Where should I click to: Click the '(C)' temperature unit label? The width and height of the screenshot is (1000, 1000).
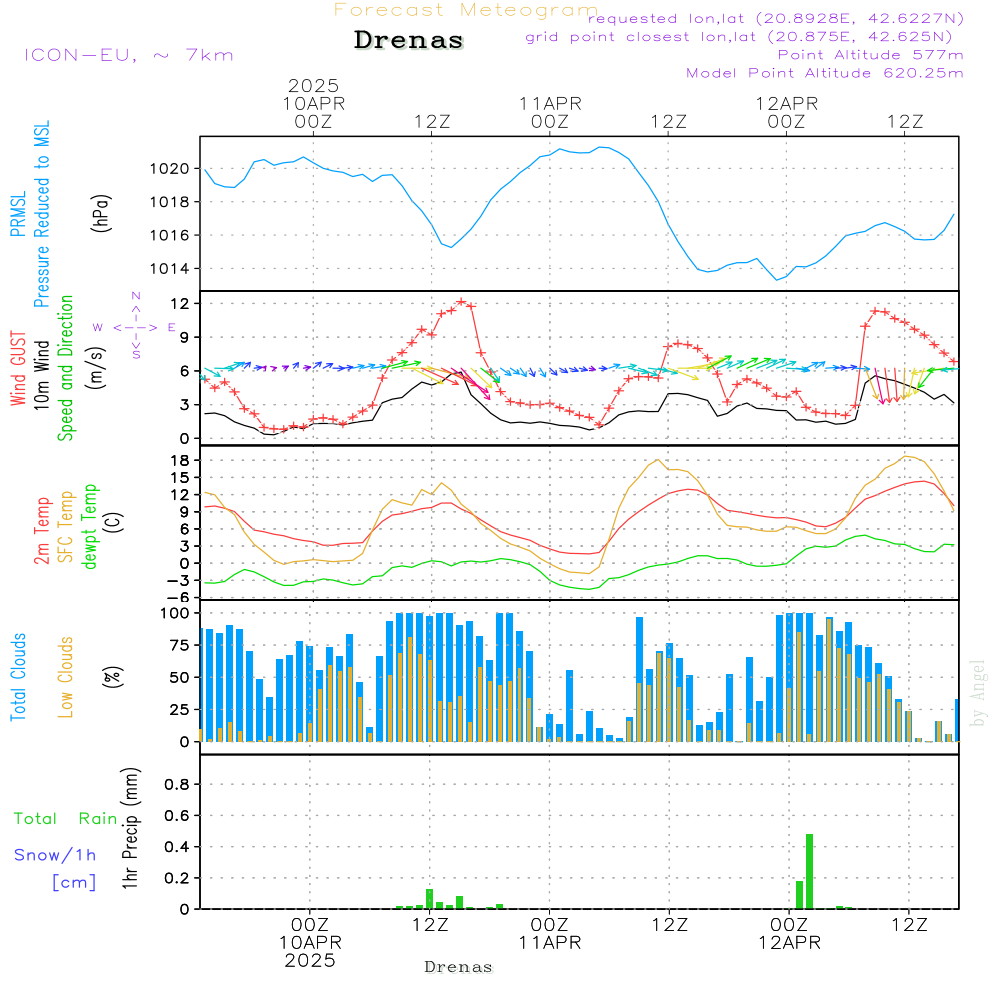pyautogui.click(x=114, y=522)
